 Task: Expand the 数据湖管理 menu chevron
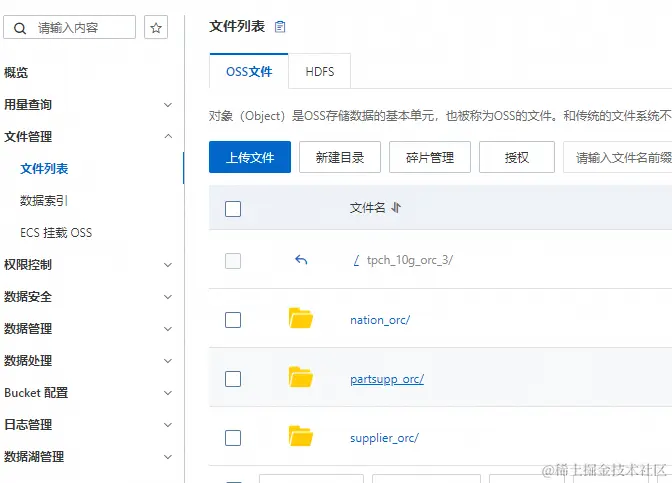168,457
